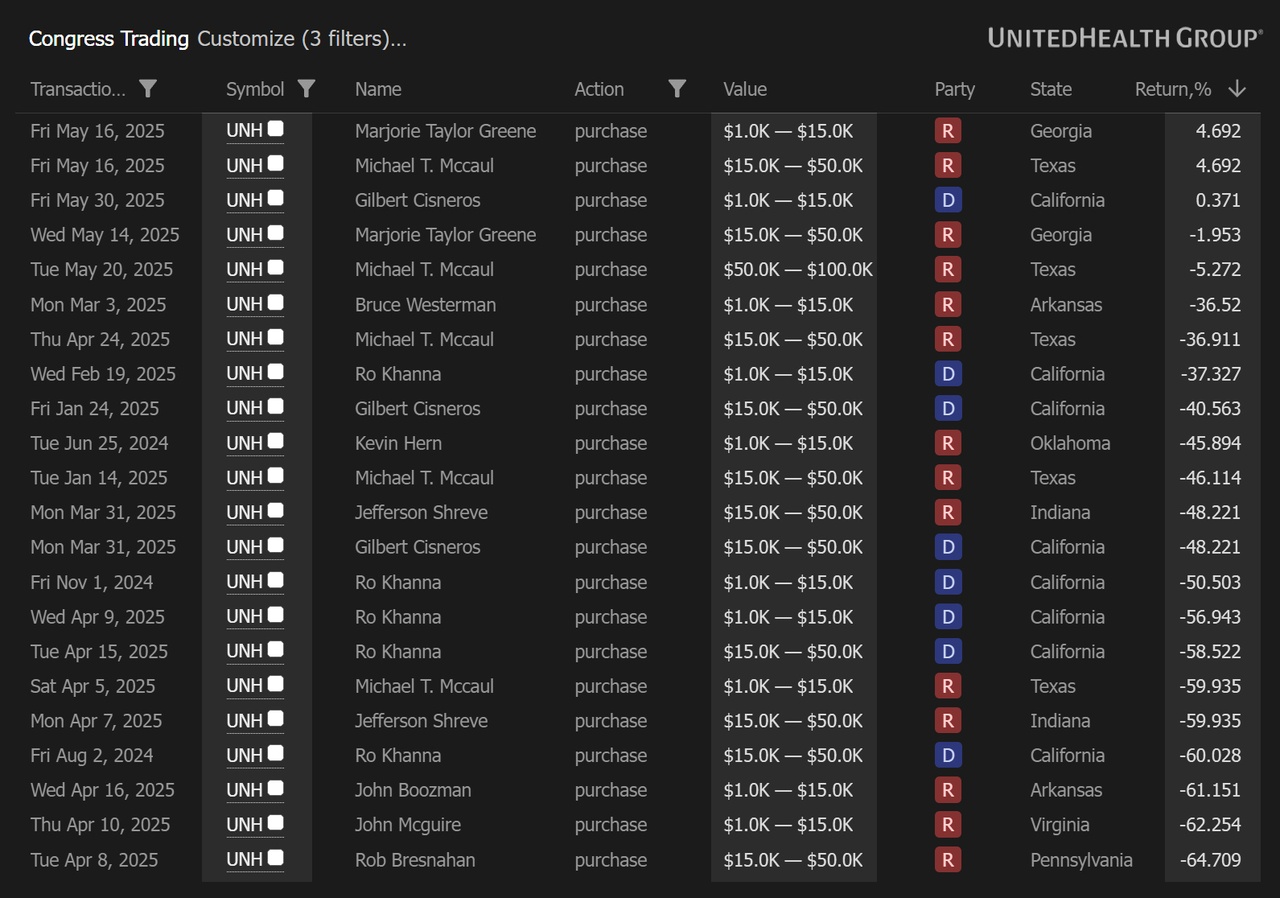Select the state cell Oklahoma

1070,443
